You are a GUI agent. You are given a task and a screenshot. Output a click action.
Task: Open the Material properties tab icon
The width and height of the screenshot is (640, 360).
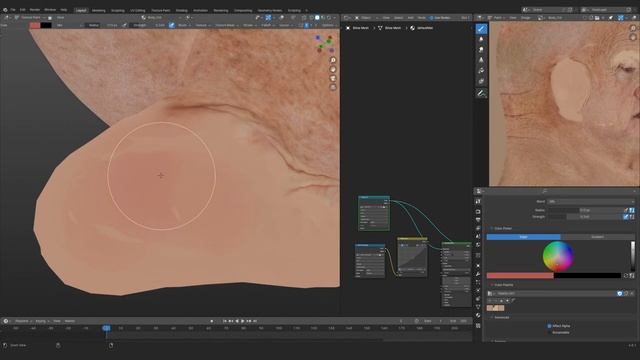pos(478,316)
